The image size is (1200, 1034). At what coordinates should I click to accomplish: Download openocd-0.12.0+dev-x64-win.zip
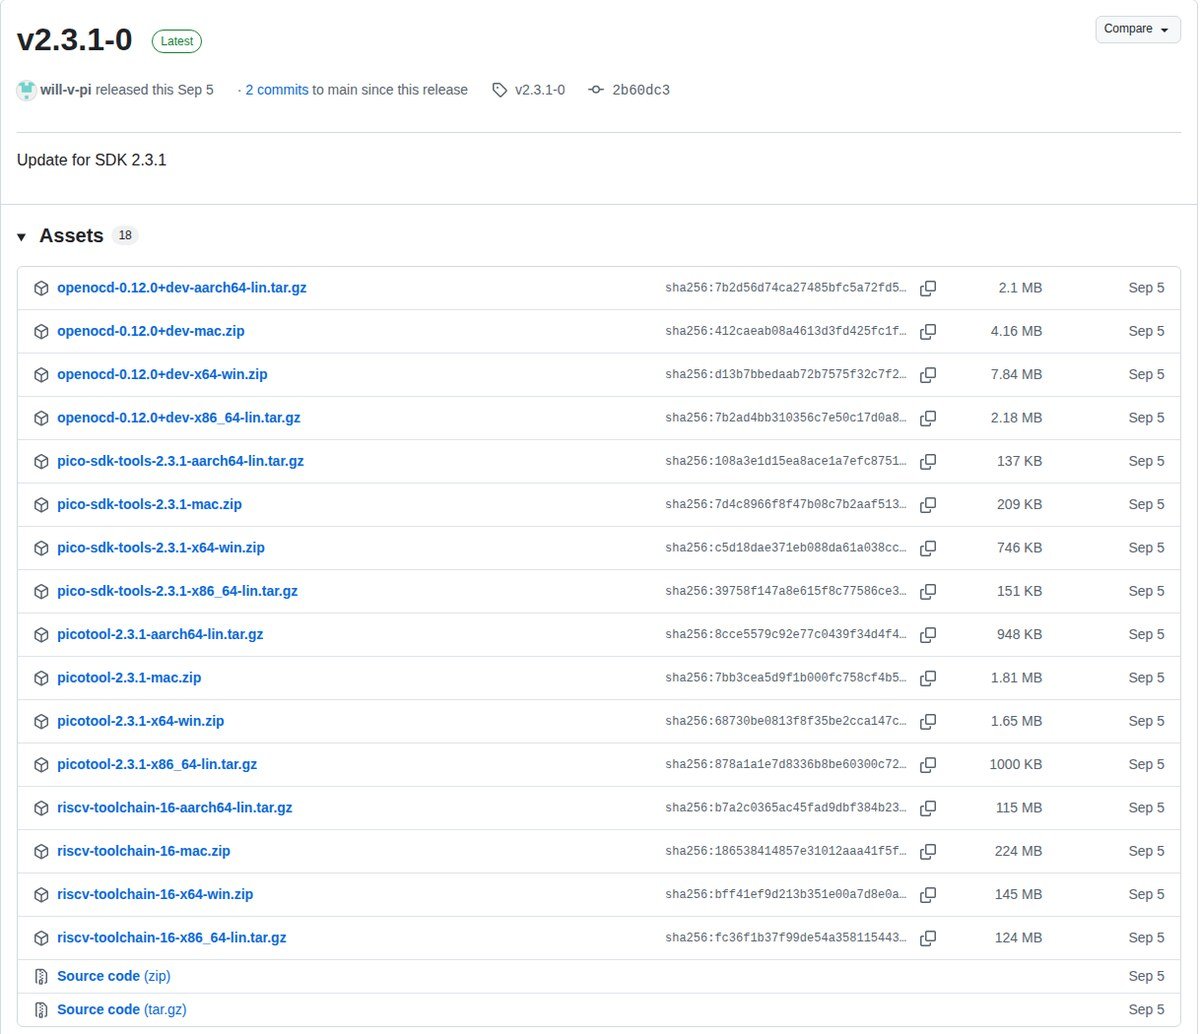[162, 375]
